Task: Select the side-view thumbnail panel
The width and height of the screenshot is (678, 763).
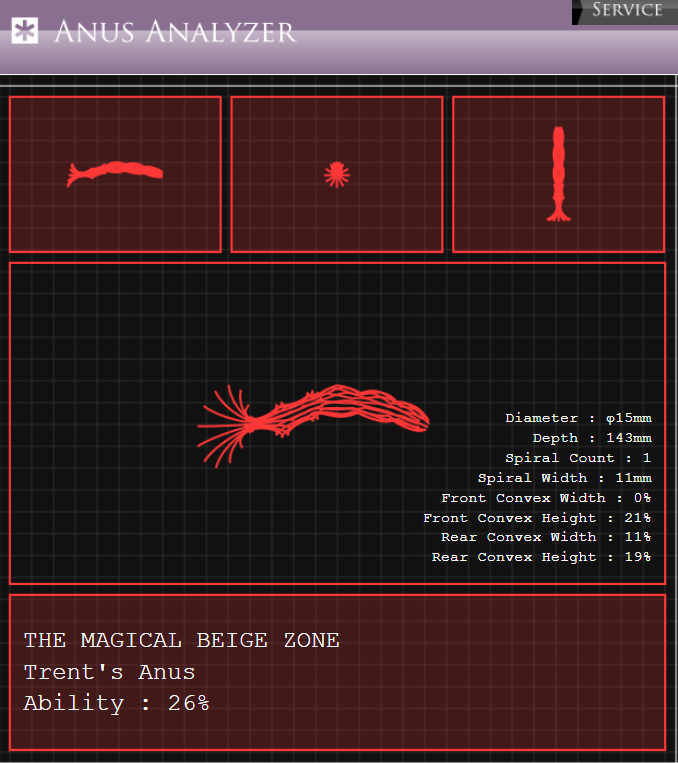Action: [115, 174]
